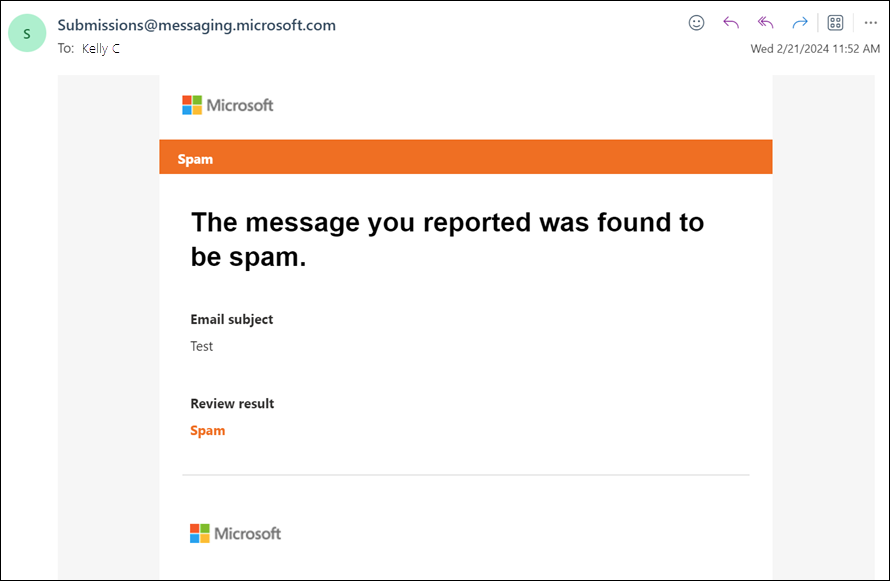Click the Submissions@messaging.microsoft.com sender address
890x581 pixels.
pyautogui.click(x=197, y=25)
